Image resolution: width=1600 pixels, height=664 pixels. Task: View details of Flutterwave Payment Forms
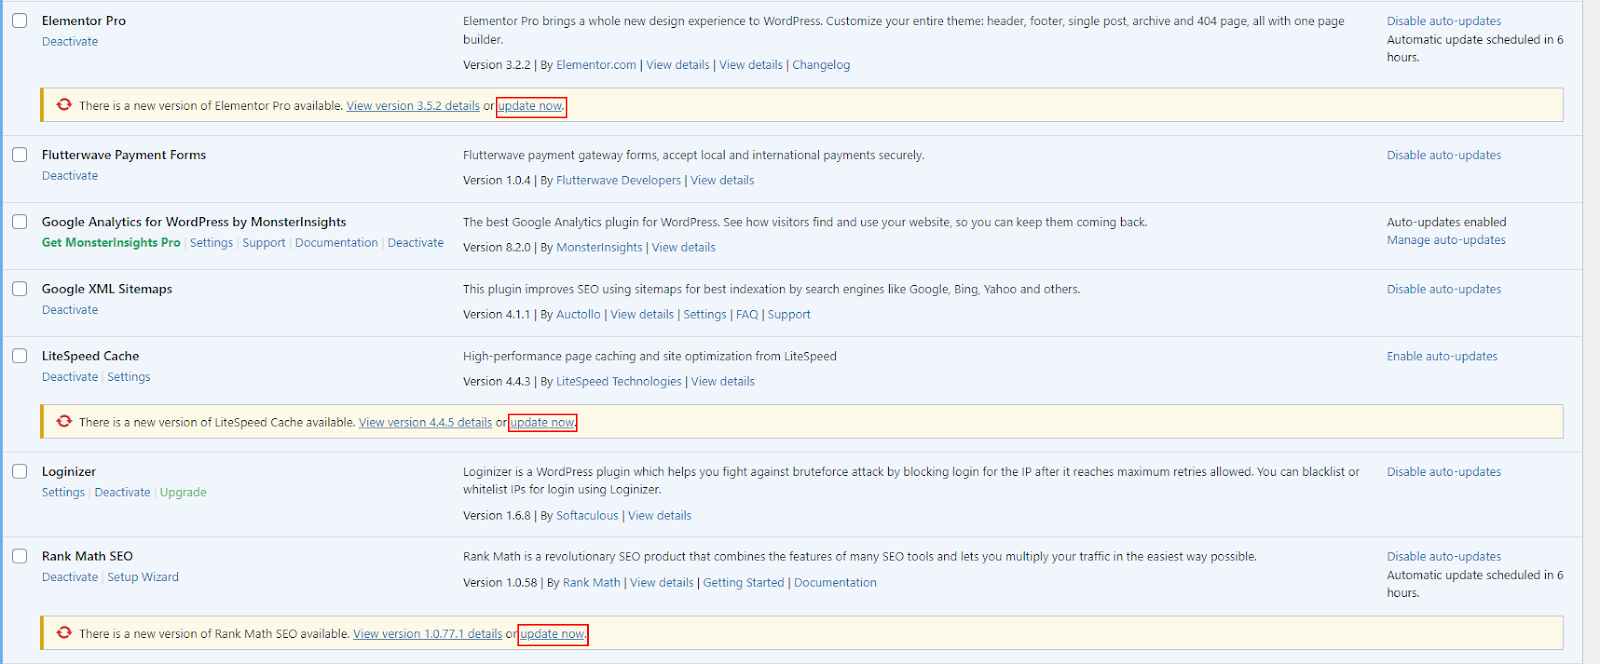722,181
